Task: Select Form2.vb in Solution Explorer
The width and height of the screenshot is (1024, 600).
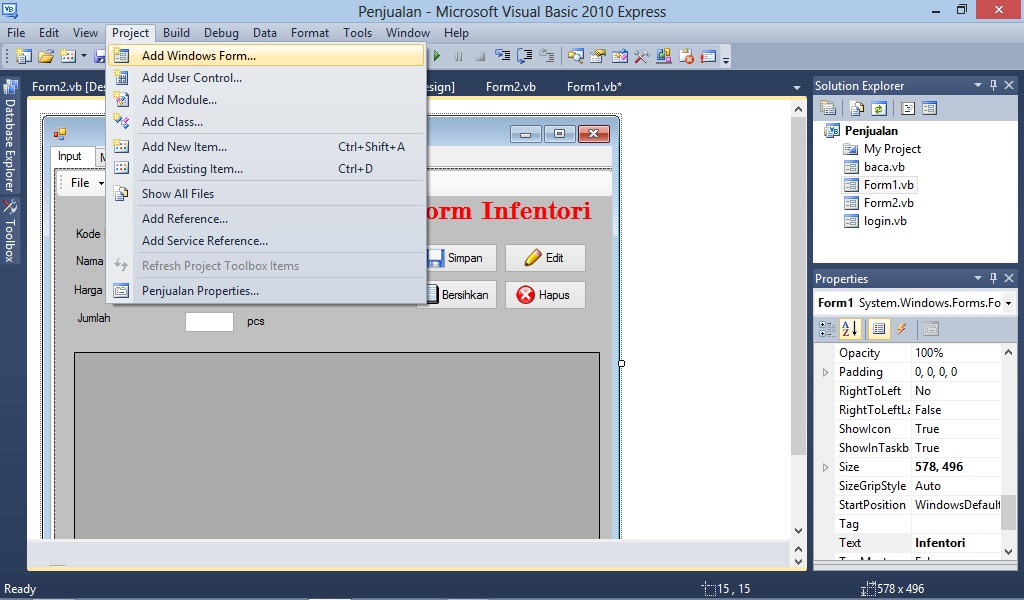Action: point(888,203)
